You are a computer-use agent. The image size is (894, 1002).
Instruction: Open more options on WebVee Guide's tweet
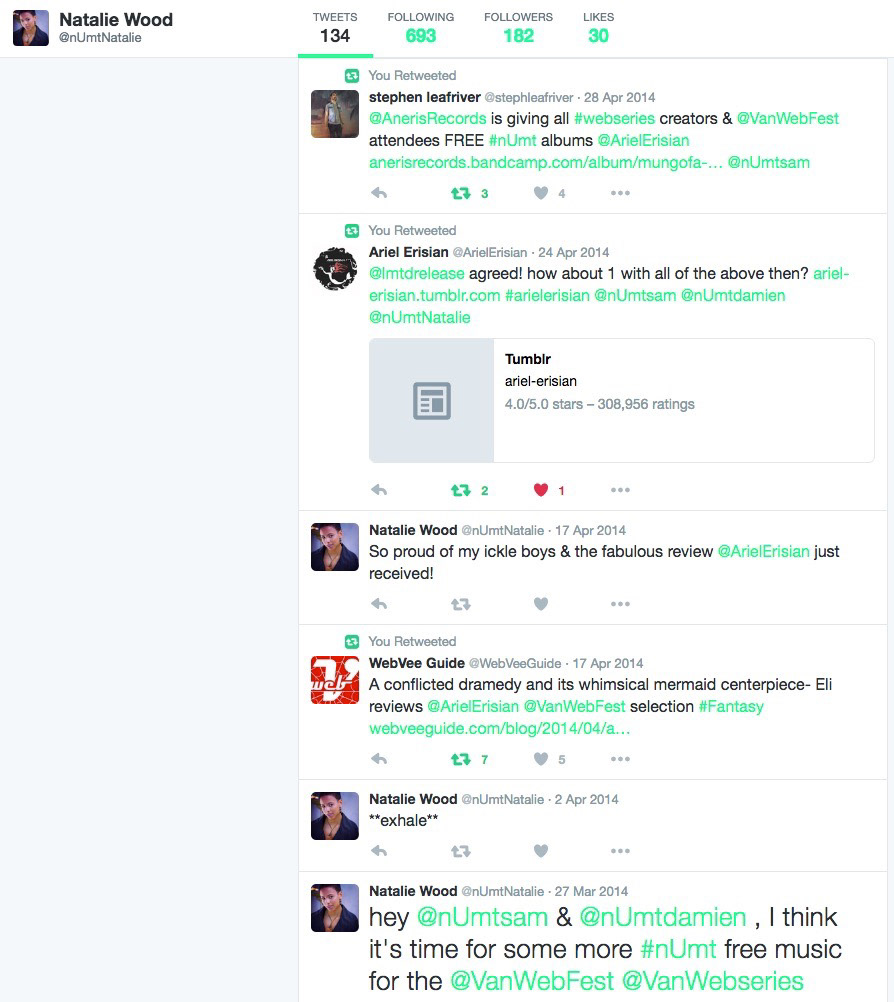tap(620, 759)
